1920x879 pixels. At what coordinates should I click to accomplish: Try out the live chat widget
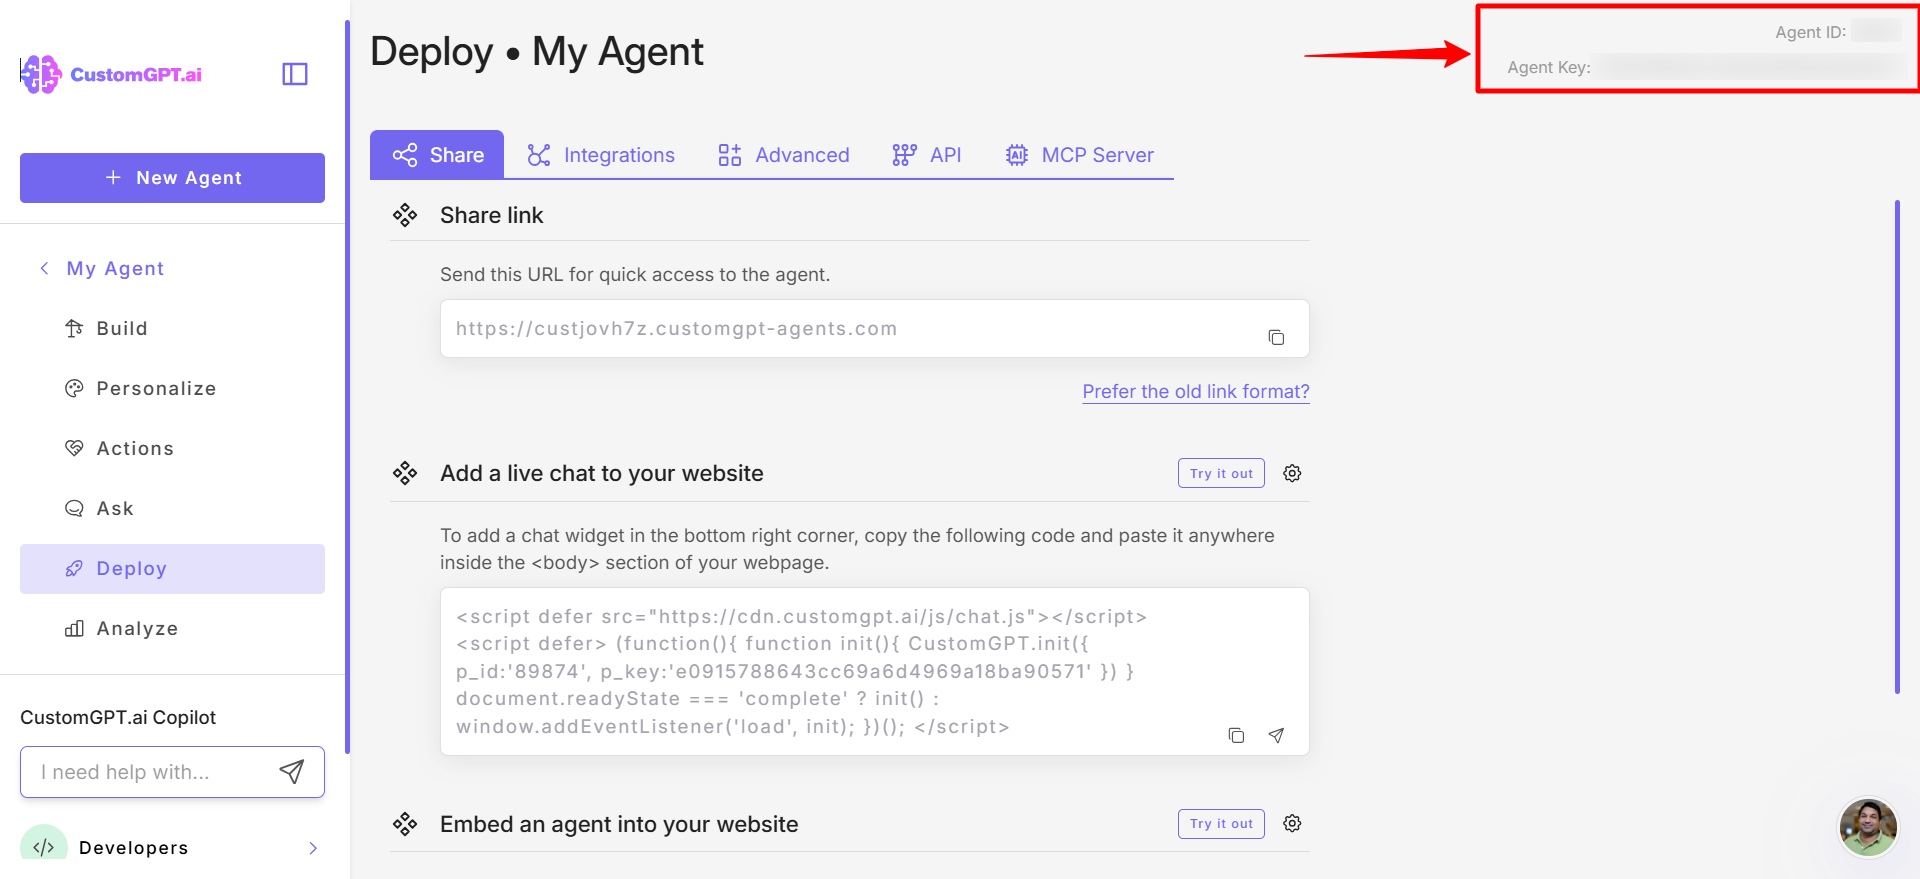1221,474
